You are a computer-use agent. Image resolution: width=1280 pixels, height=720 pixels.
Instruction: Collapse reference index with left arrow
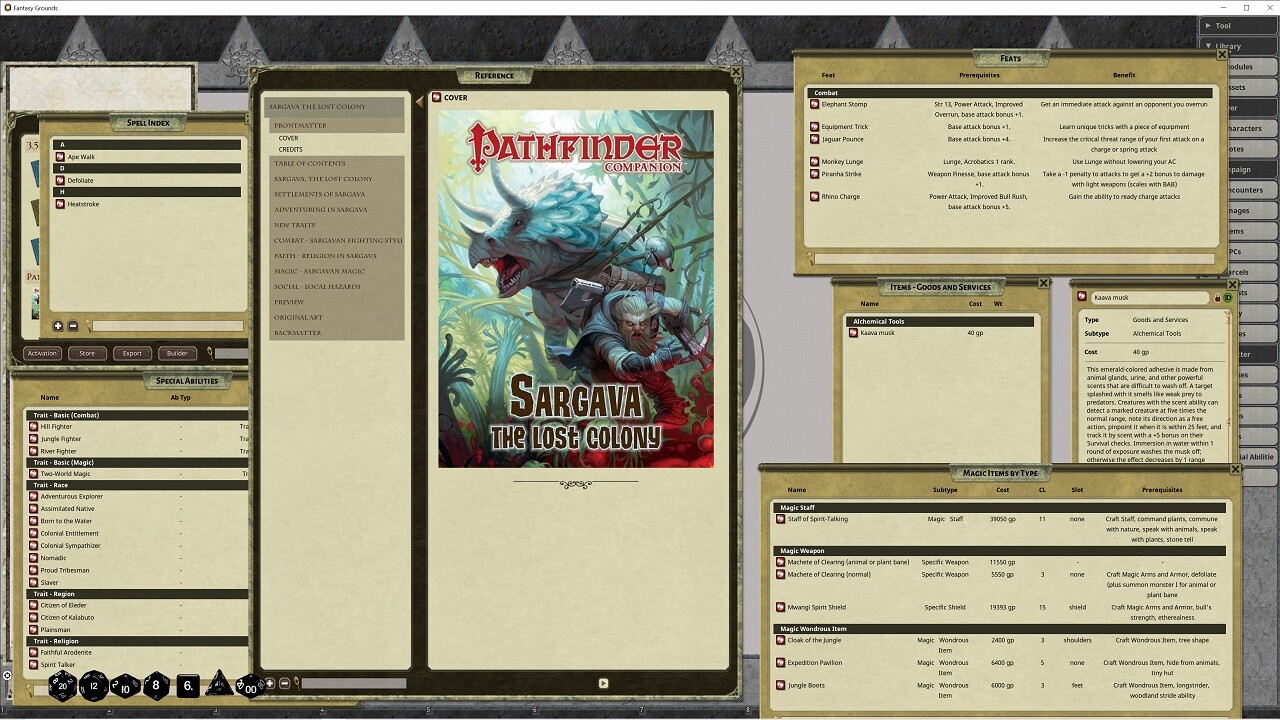pyautogui.click(x=419, y=101)
